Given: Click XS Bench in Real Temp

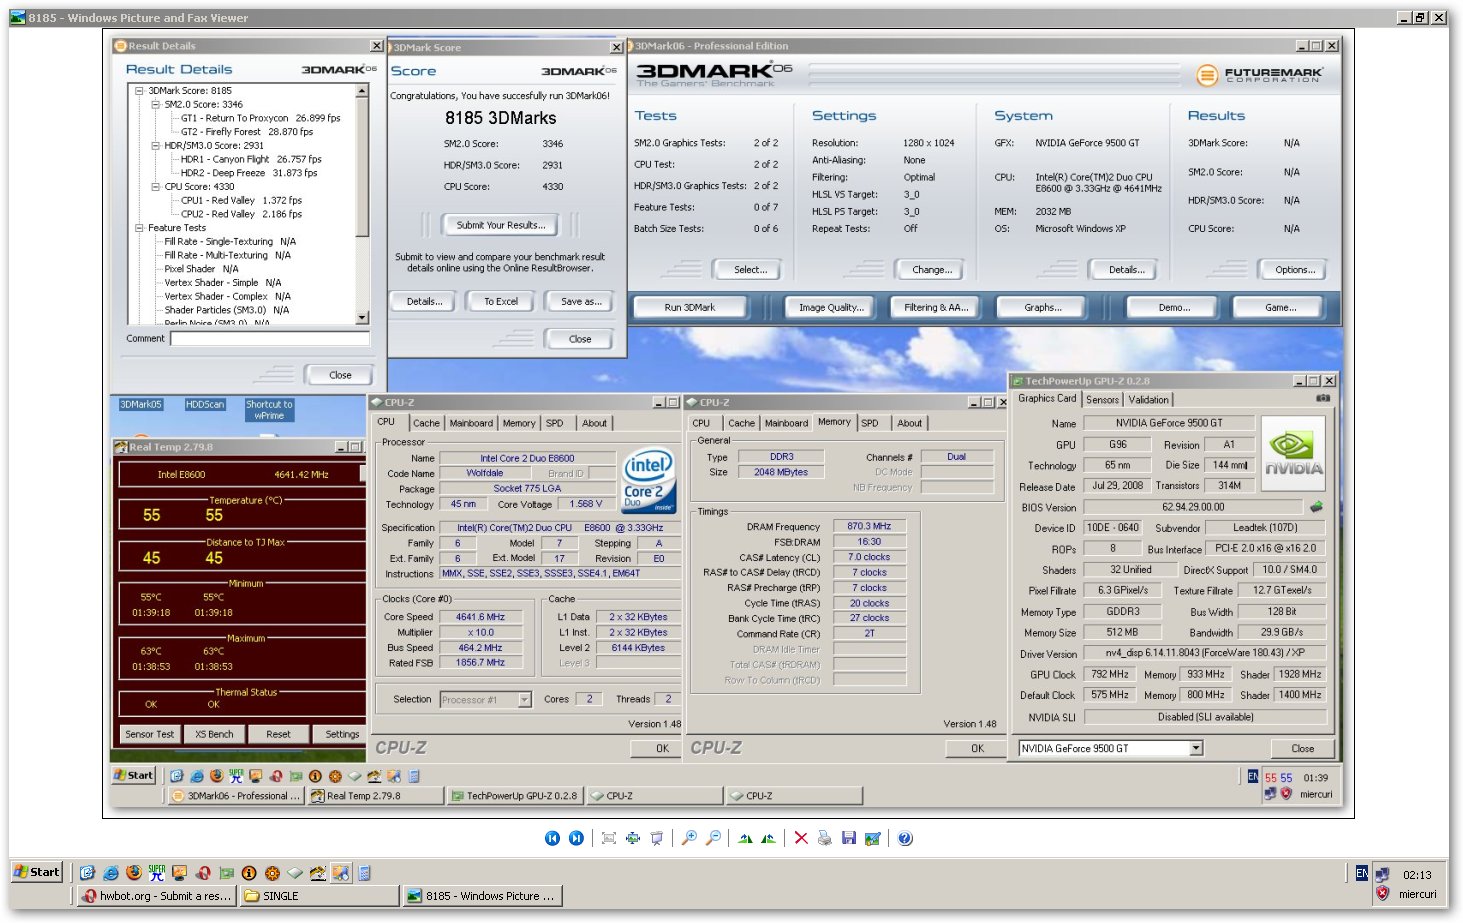Looking at the screenshot, I should (x=214, y=734).
